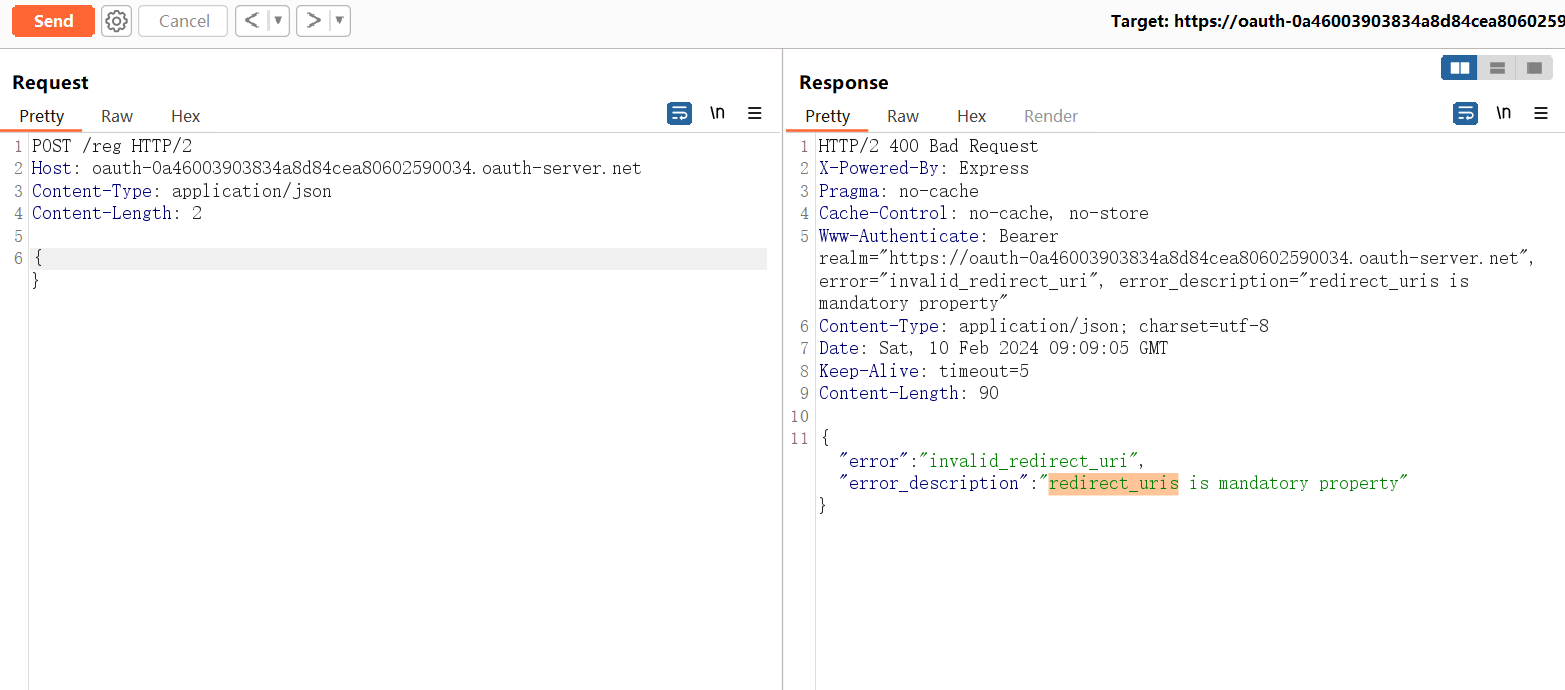The image size is (1565, 690).
Task: Switch to Raw tab in Request panel
Action: click(117, 116)
